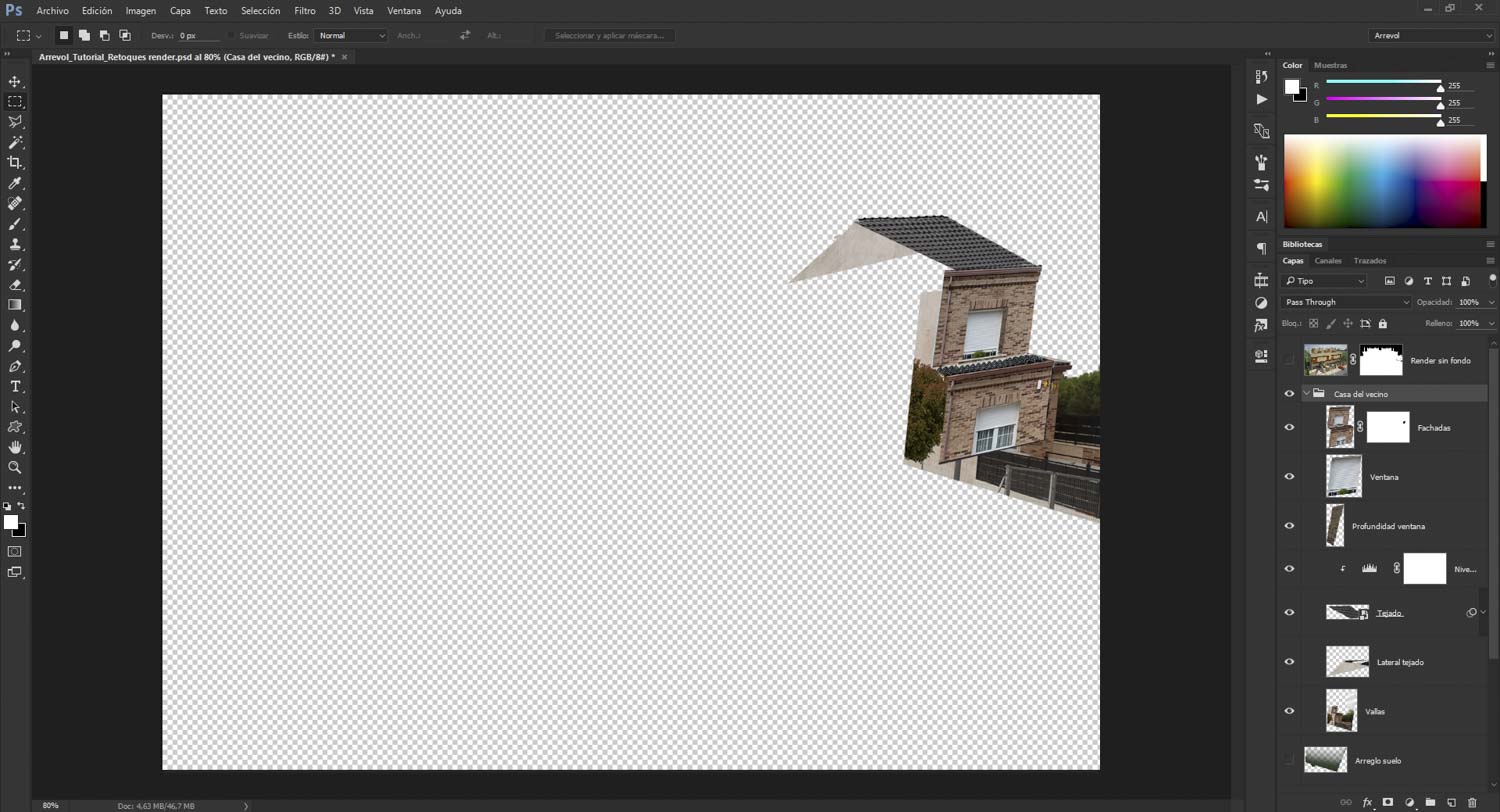Swap foreground and background colors
This screenshot has height=812, width=1500.
(22, 506)
